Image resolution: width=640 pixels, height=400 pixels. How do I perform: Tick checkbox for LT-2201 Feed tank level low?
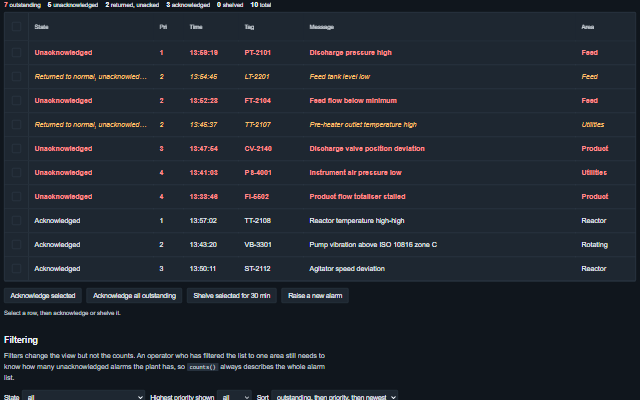tap(16, 76)
